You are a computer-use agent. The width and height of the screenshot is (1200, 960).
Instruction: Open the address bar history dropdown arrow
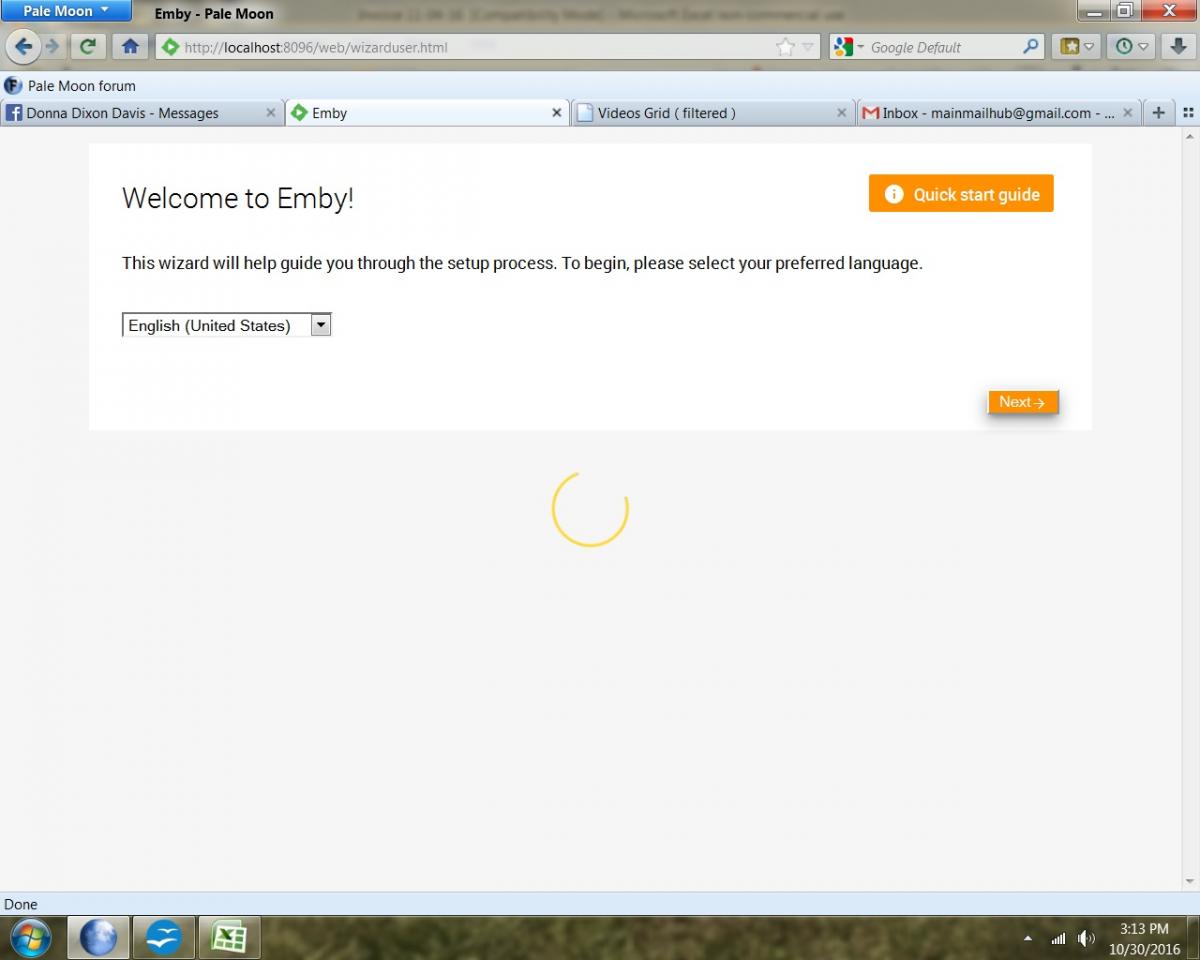click(x=808, y=47)
